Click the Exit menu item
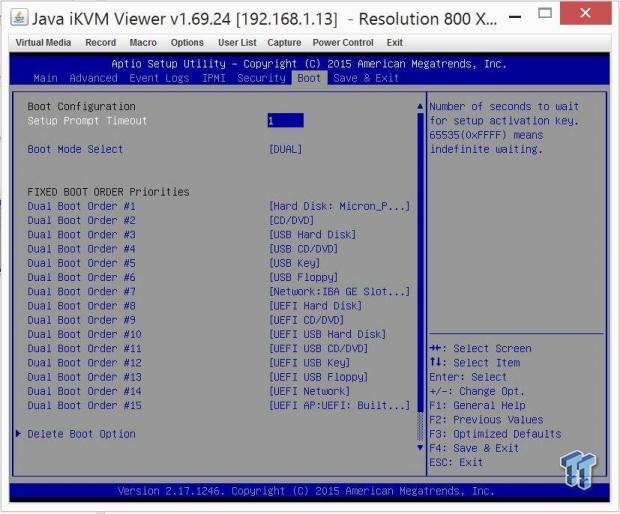This screenshot has height=514, width=620. pyautogui.click(x=395, y=43)
